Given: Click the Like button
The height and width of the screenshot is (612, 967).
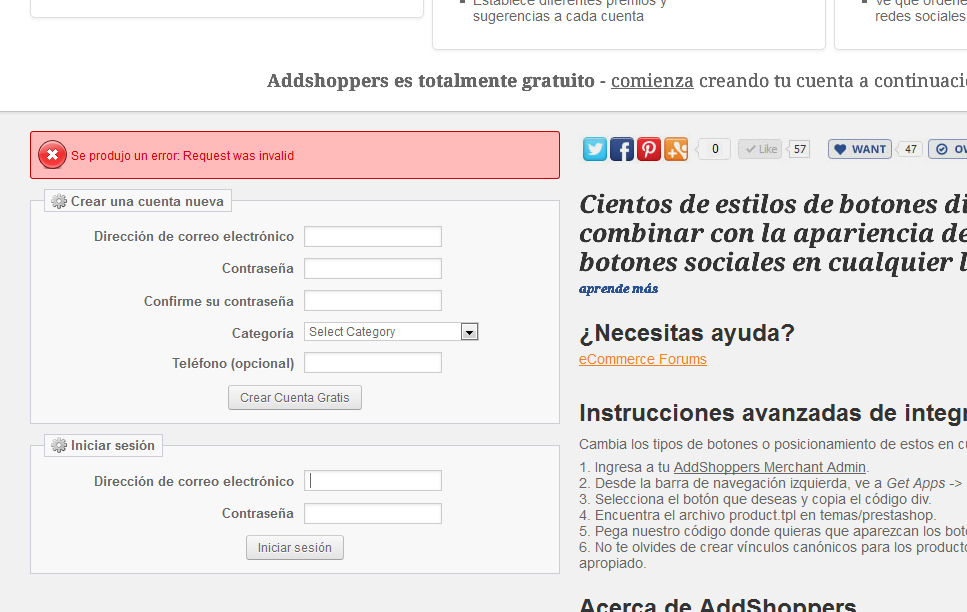Looking at the screenshot, I should [760, 149].
